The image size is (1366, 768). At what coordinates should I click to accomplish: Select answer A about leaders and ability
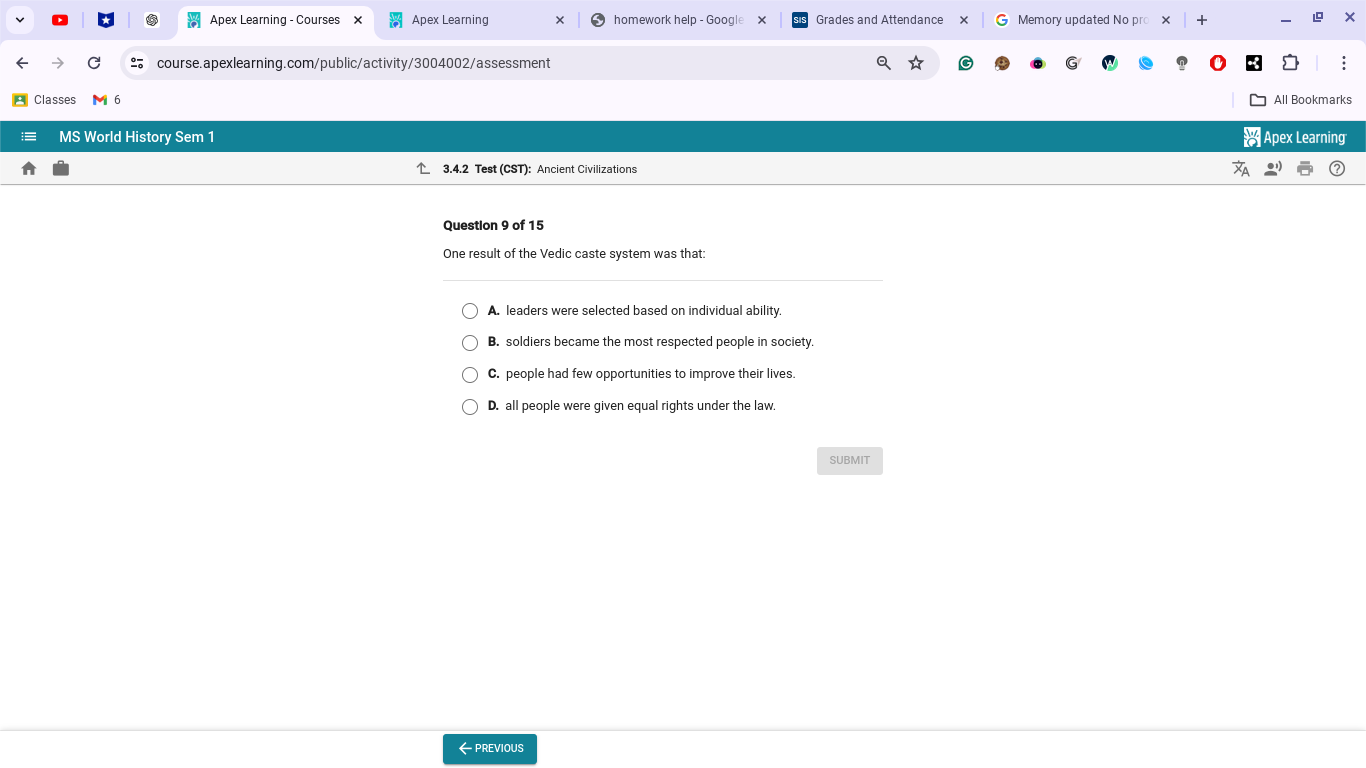[x=470, y=311]
